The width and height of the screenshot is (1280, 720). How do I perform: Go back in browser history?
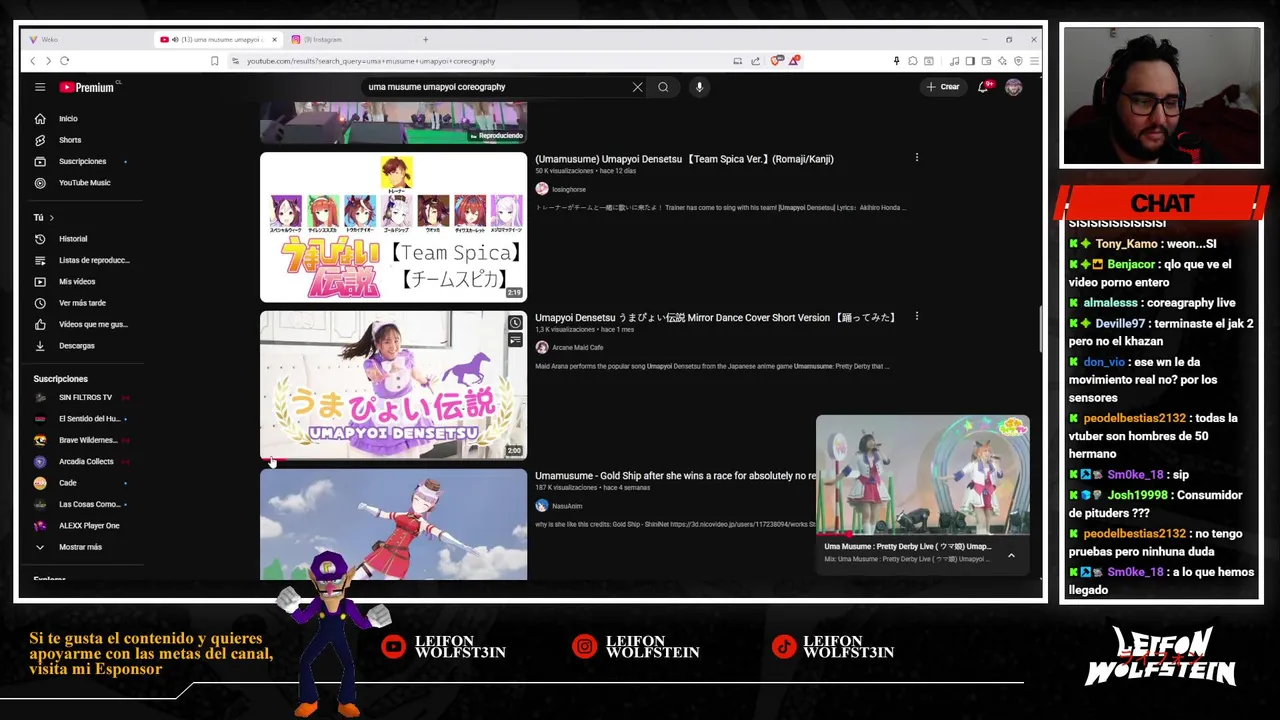(x=32, y=61)
